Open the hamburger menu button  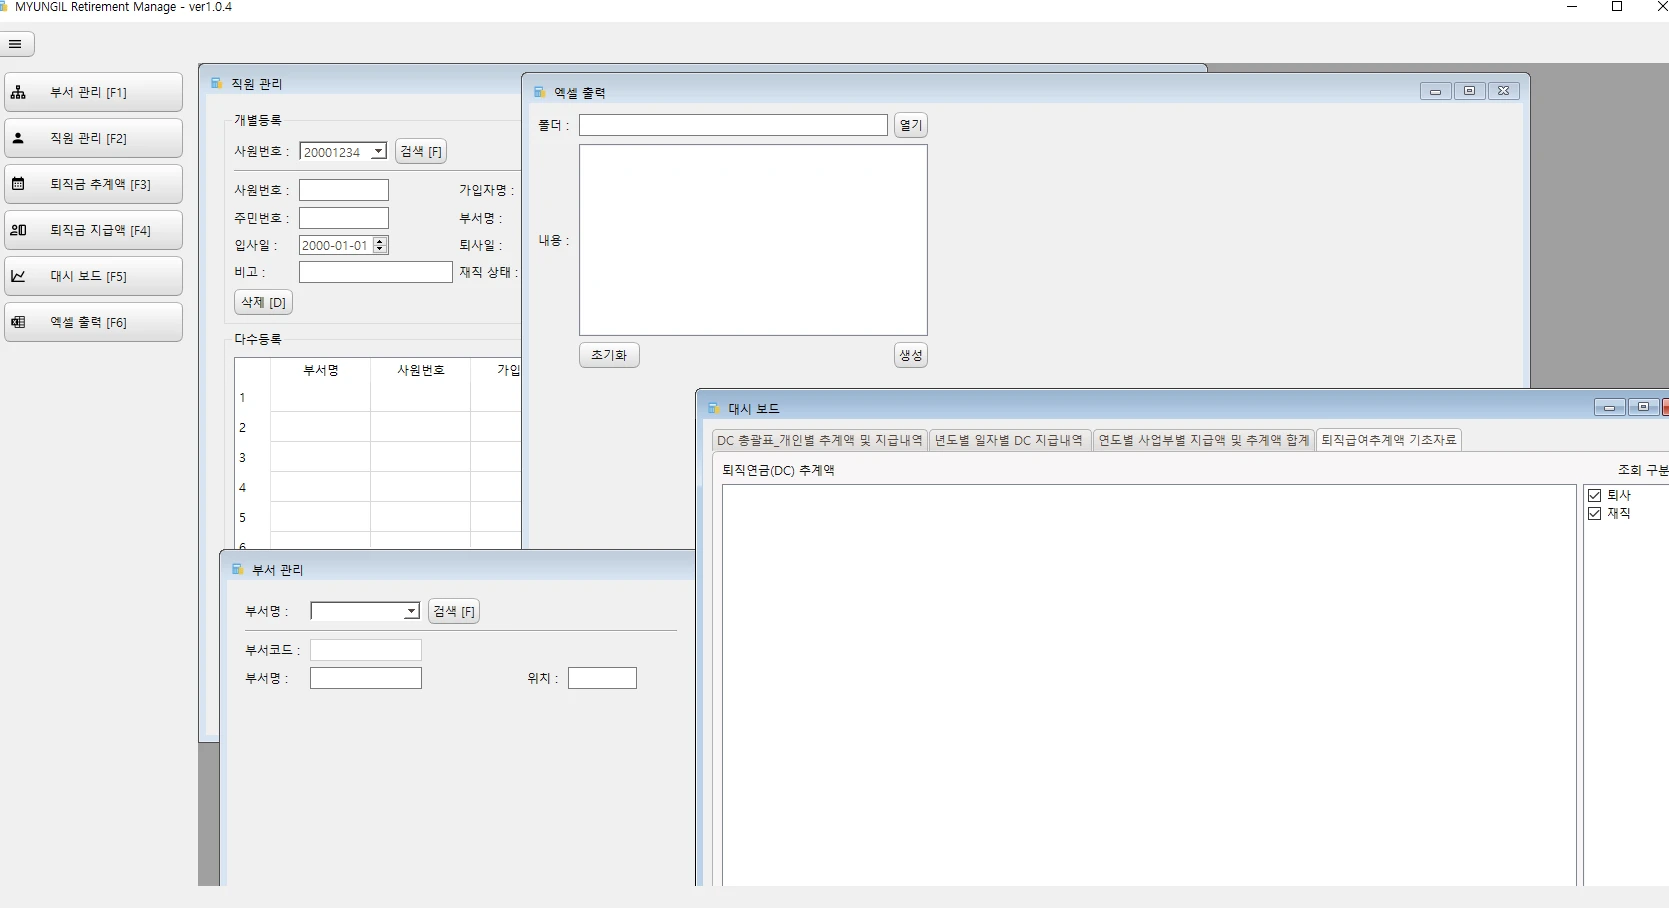pos(15,44)
